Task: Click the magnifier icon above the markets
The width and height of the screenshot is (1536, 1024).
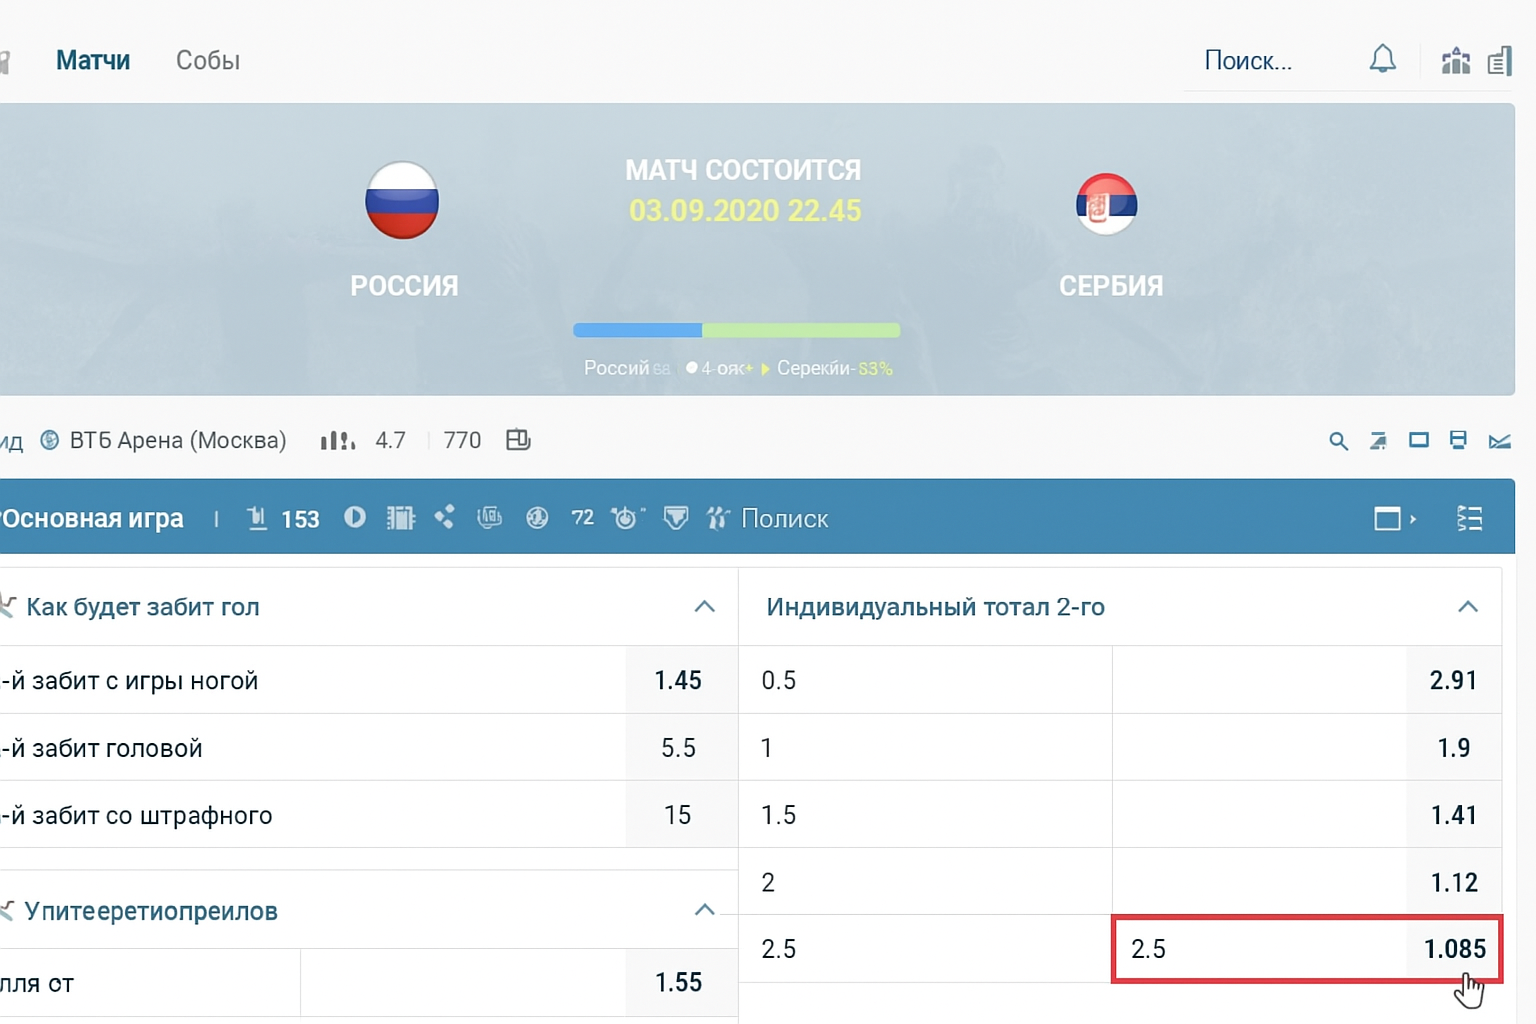Action: pyautogui.click(x=1339, y=440)
